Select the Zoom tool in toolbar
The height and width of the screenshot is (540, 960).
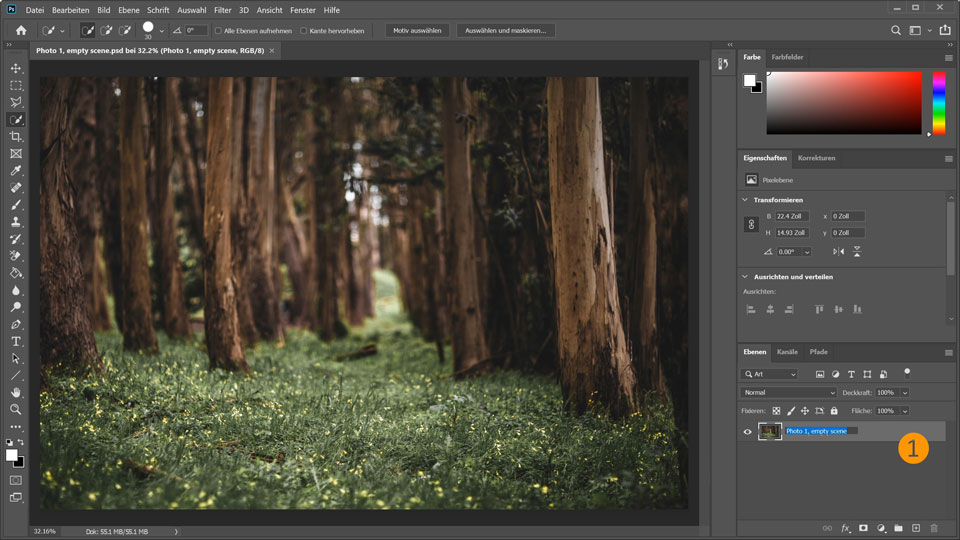(16, 409)
